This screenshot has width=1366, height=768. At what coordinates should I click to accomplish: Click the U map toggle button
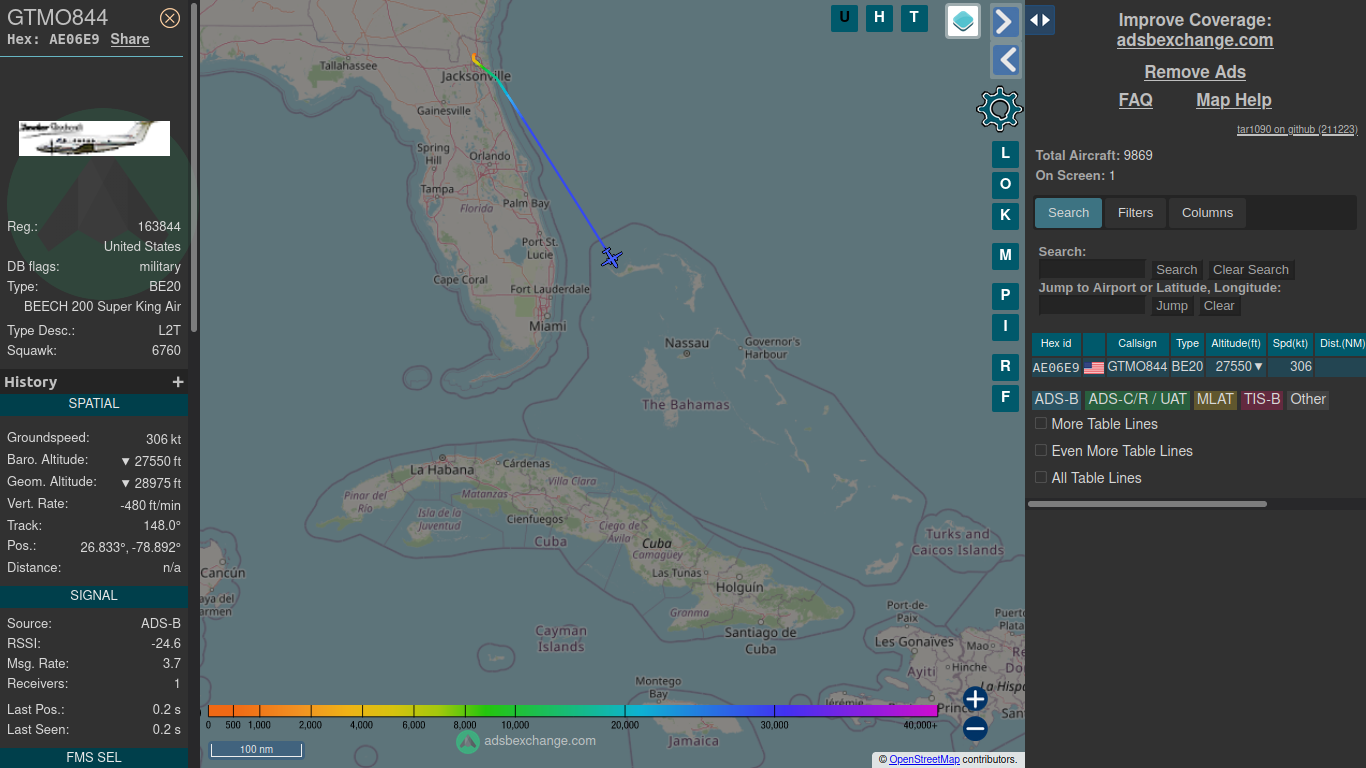coord(844,17)
